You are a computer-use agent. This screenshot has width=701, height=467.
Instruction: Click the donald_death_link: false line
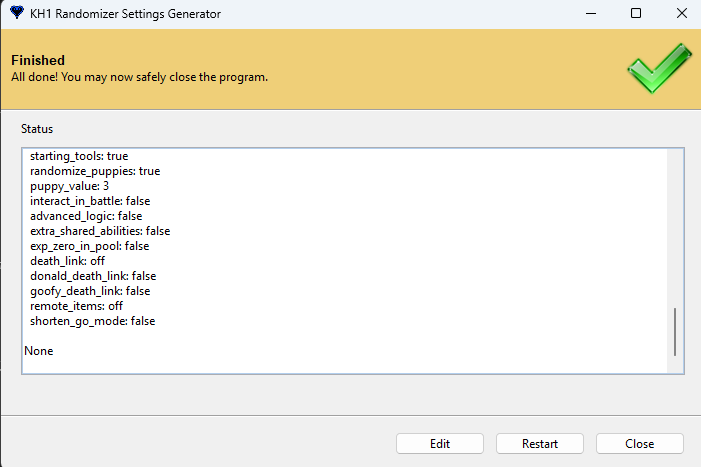(x=93, y=276)
